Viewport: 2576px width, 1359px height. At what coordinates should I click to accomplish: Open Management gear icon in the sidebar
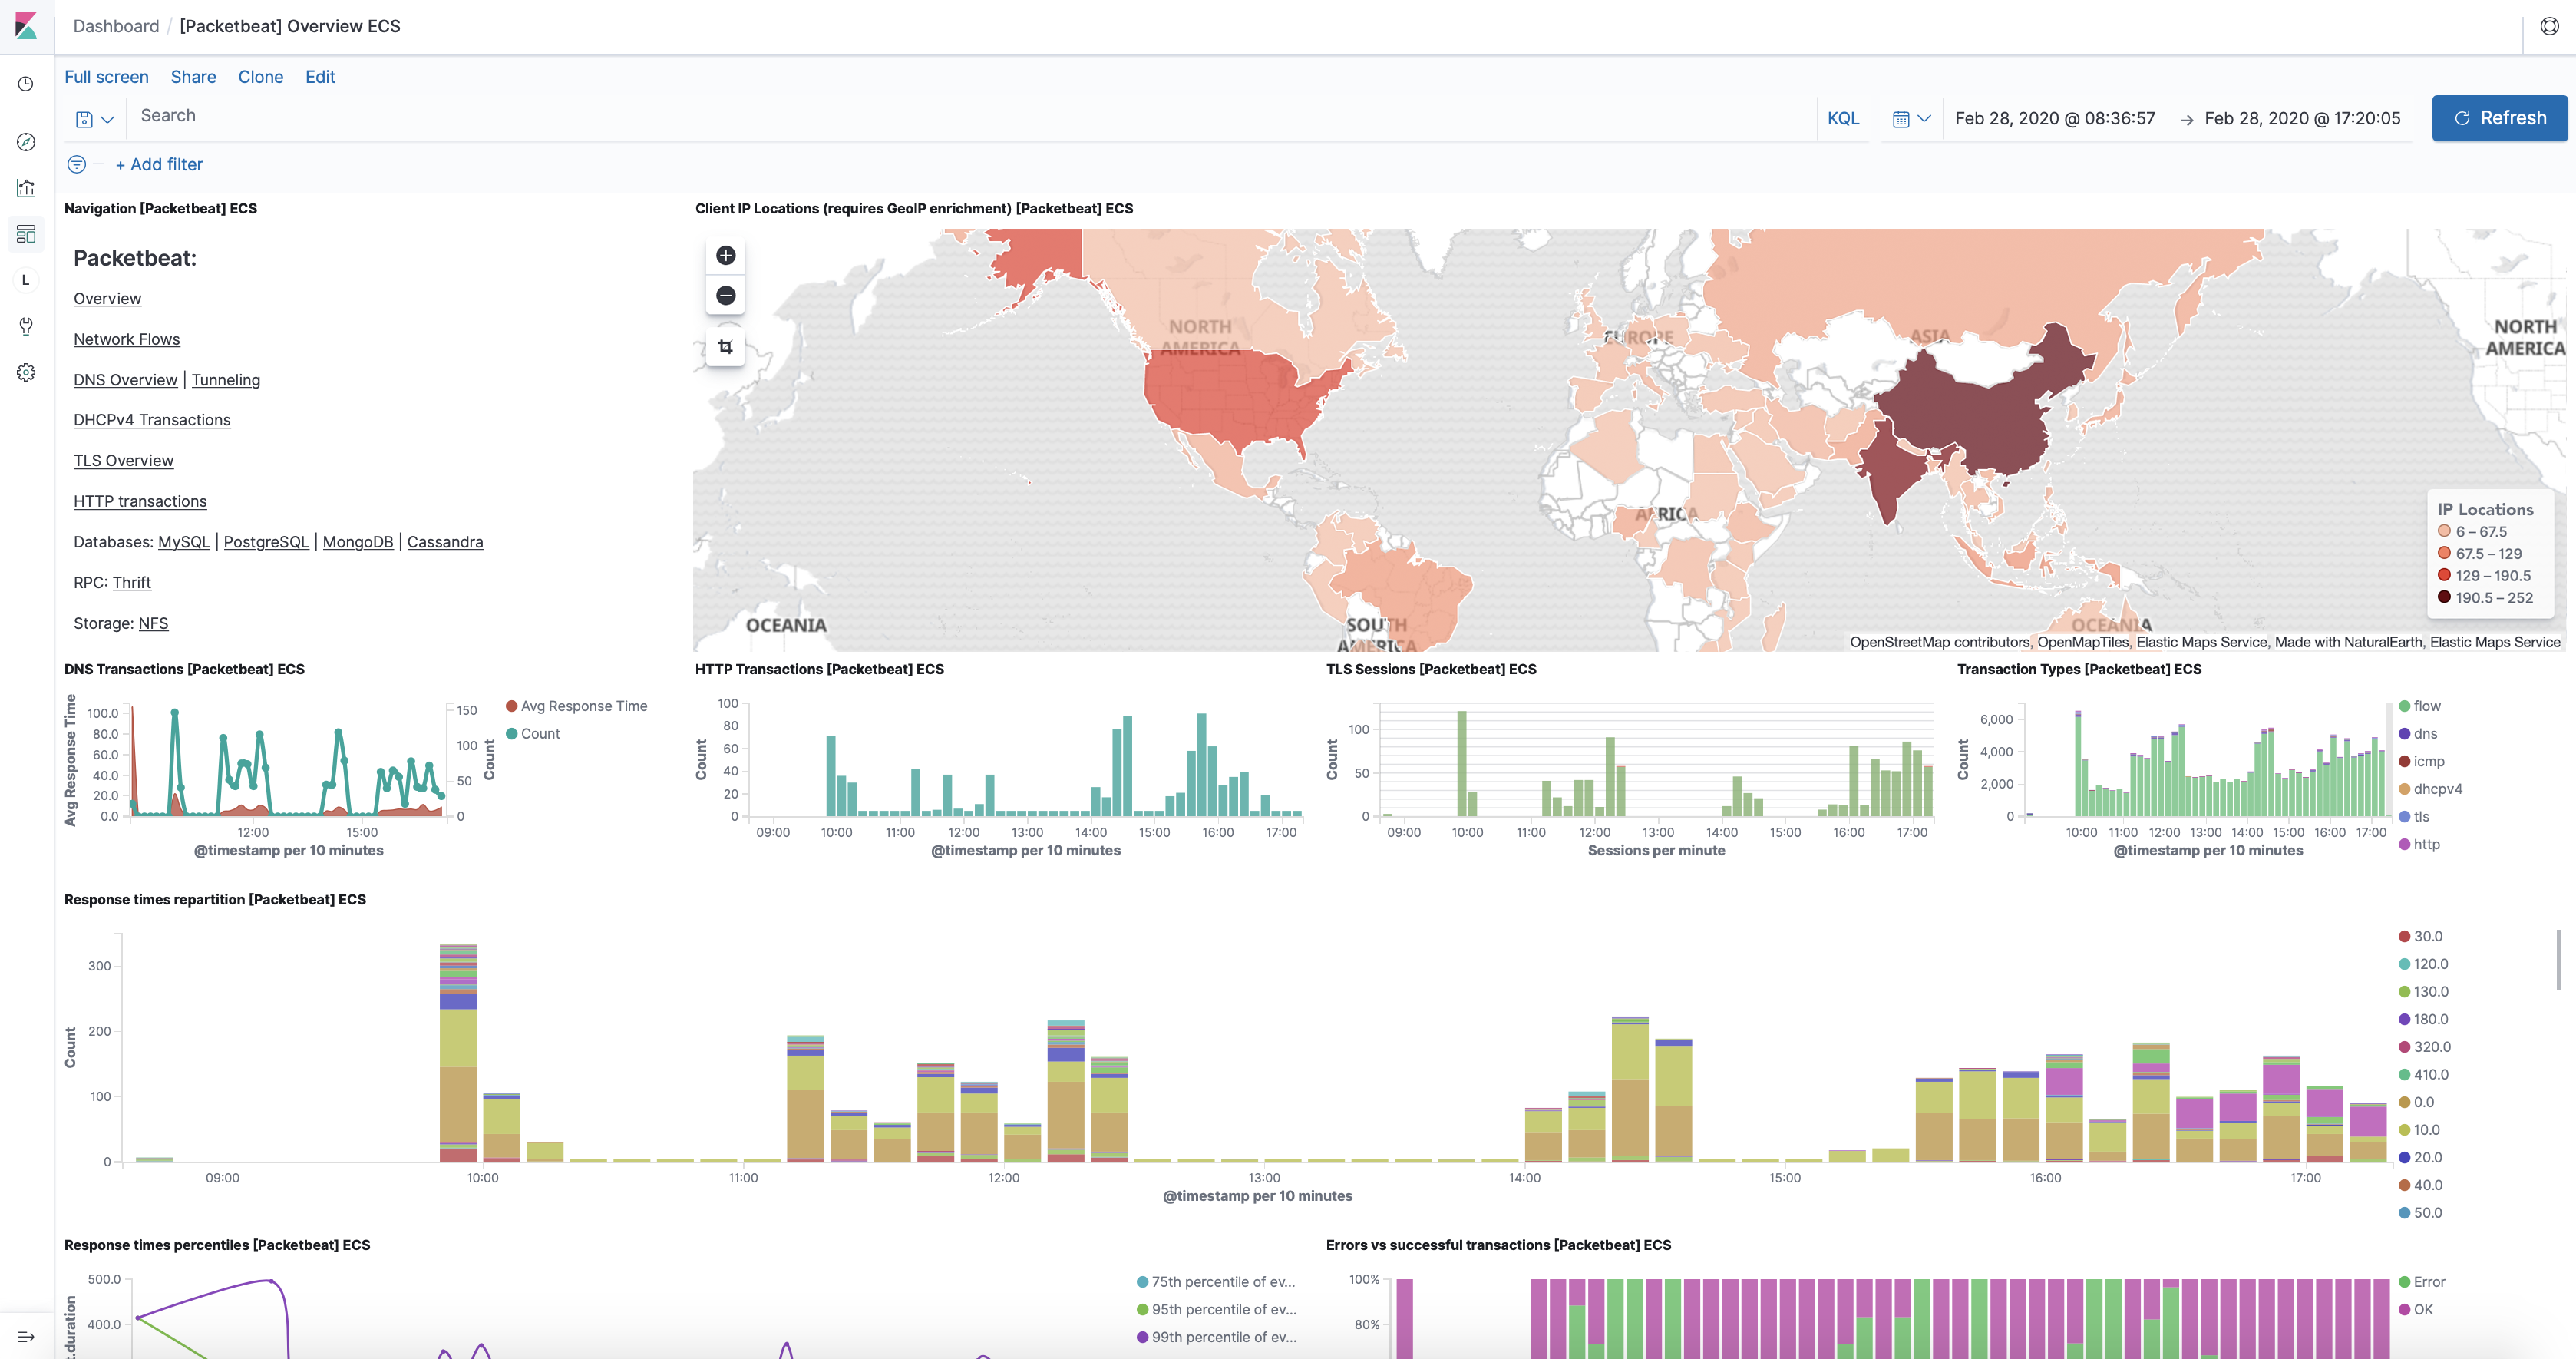tap(26, 372)
